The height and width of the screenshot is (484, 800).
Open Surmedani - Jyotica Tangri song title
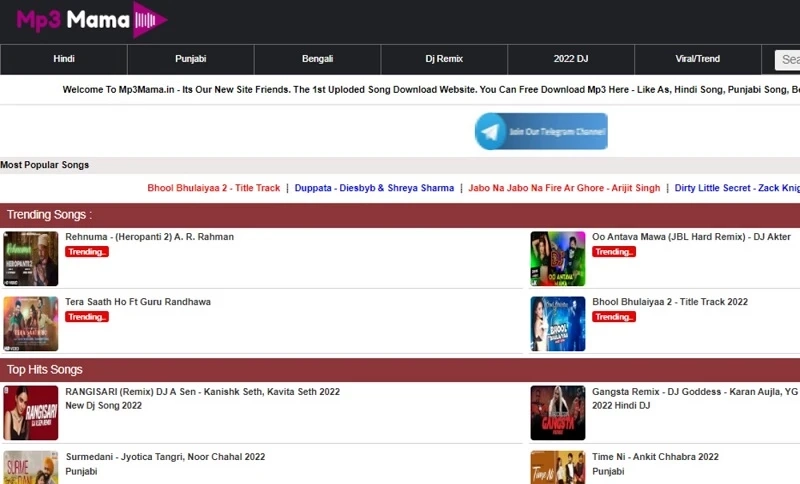[165, 457]
